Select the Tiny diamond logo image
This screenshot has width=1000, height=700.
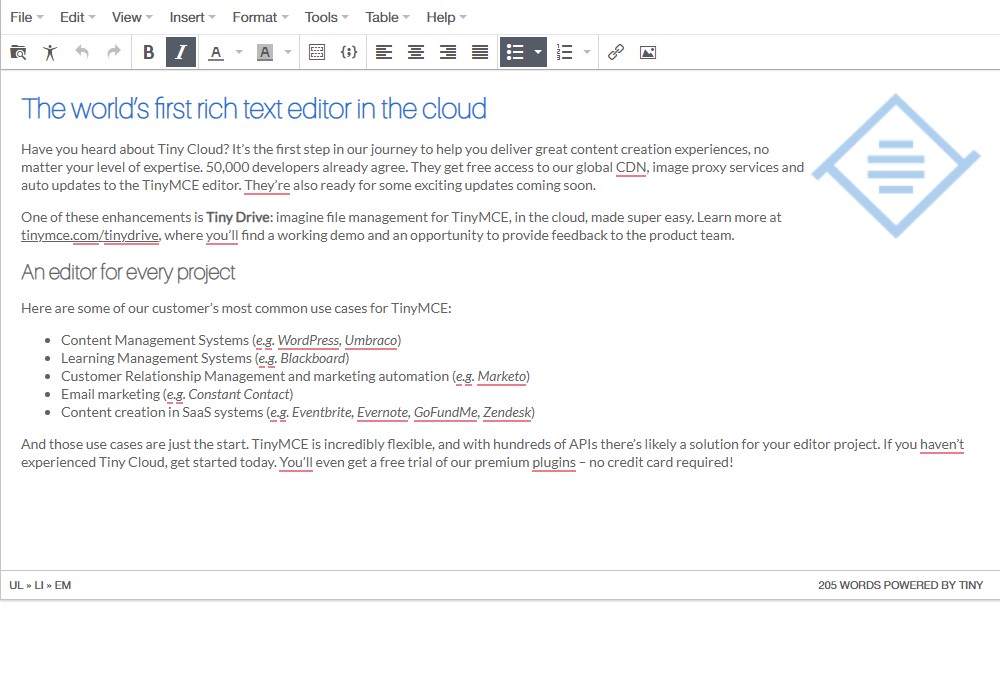[x=895, y=166]
